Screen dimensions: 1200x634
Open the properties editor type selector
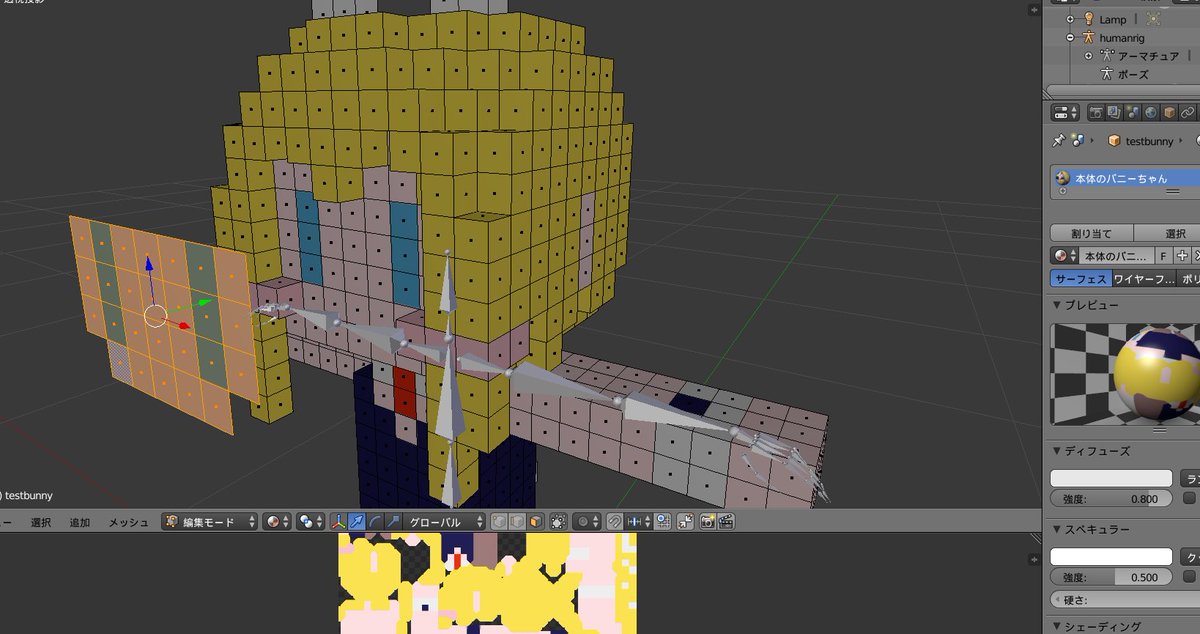(1066, 113)
